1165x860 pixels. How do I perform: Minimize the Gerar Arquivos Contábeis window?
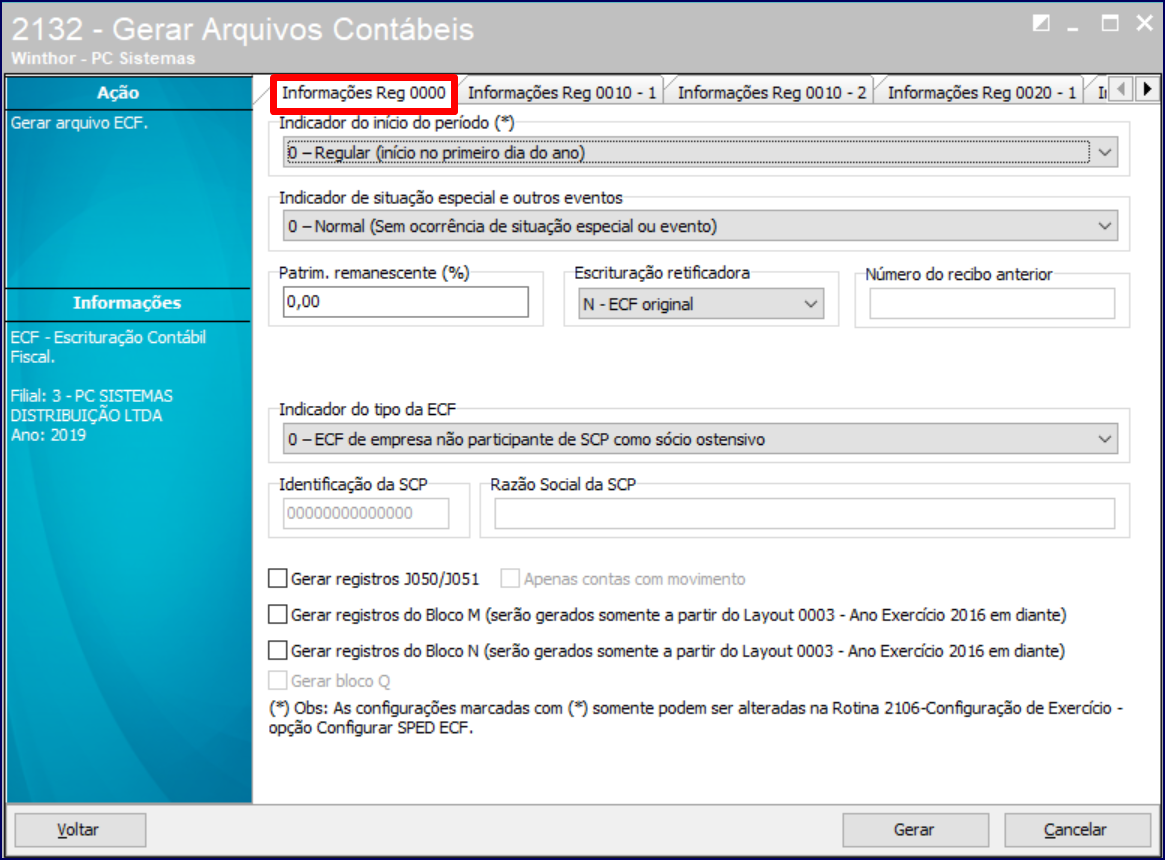pos(1073,26)
